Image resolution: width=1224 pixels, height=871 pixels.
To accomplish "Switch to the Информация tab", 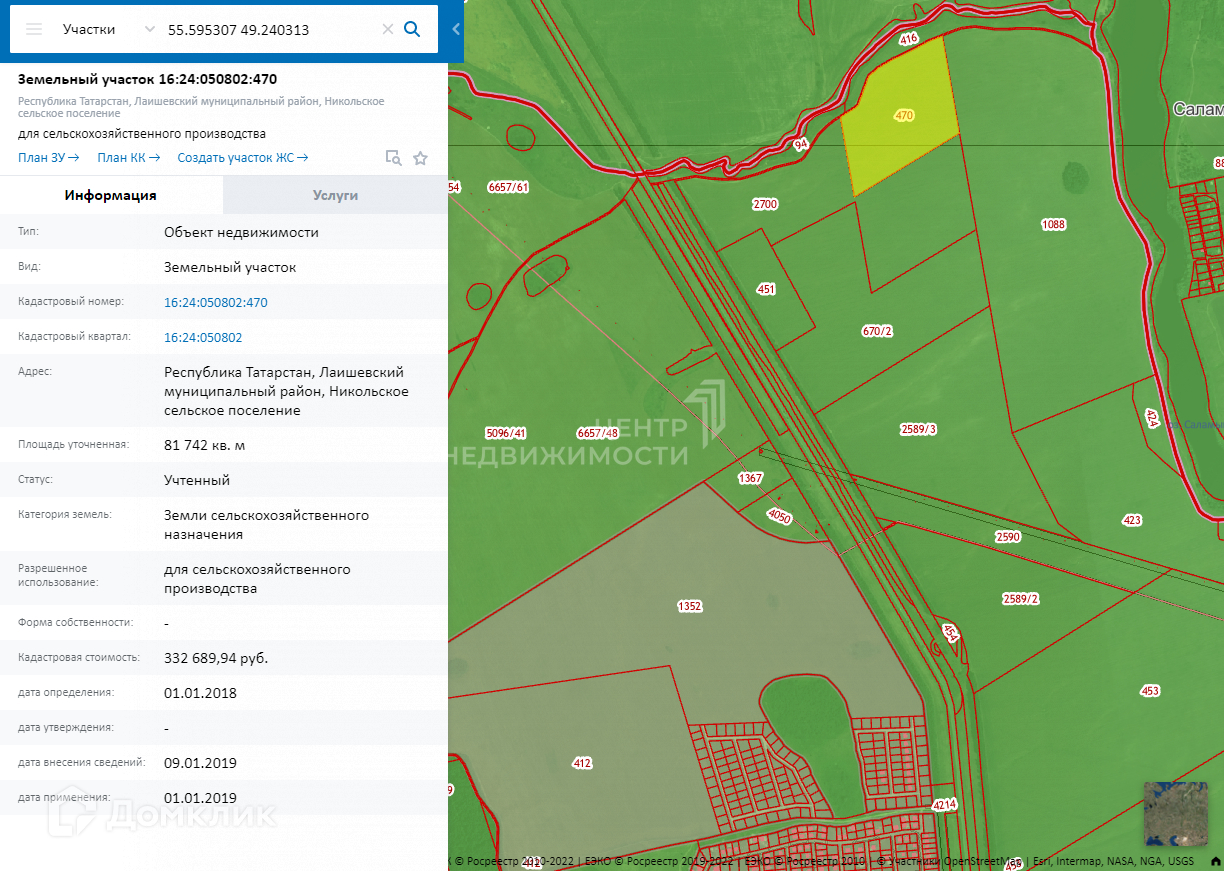I will 111,195.
